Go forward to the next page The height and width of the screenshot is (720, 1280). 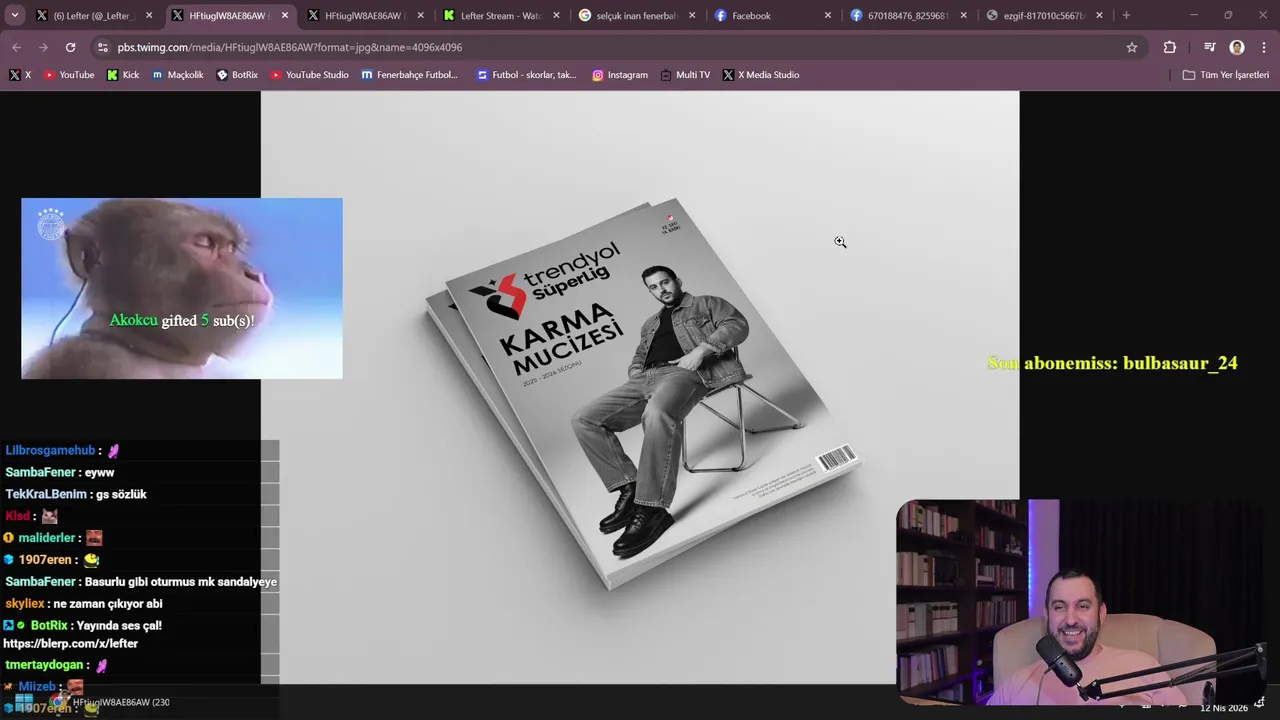tap(43, 47)
